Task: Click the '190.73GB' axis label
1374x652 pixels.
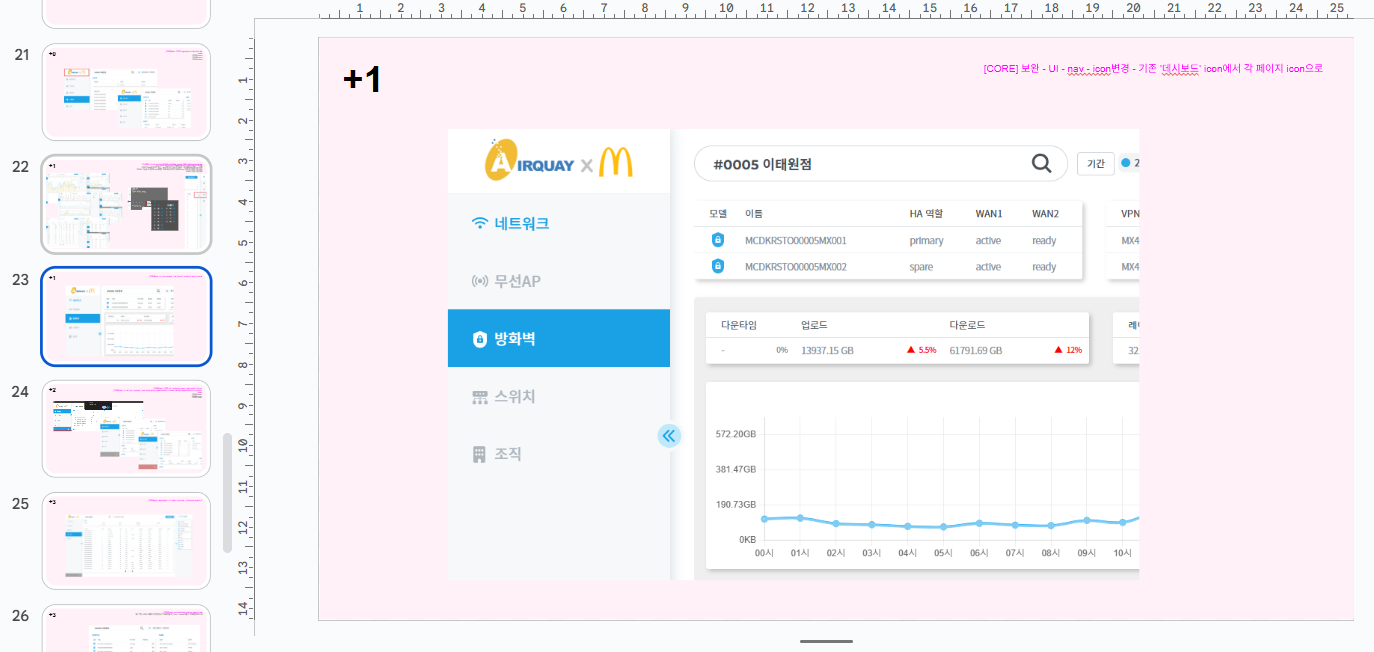Action: coord(736,504)
